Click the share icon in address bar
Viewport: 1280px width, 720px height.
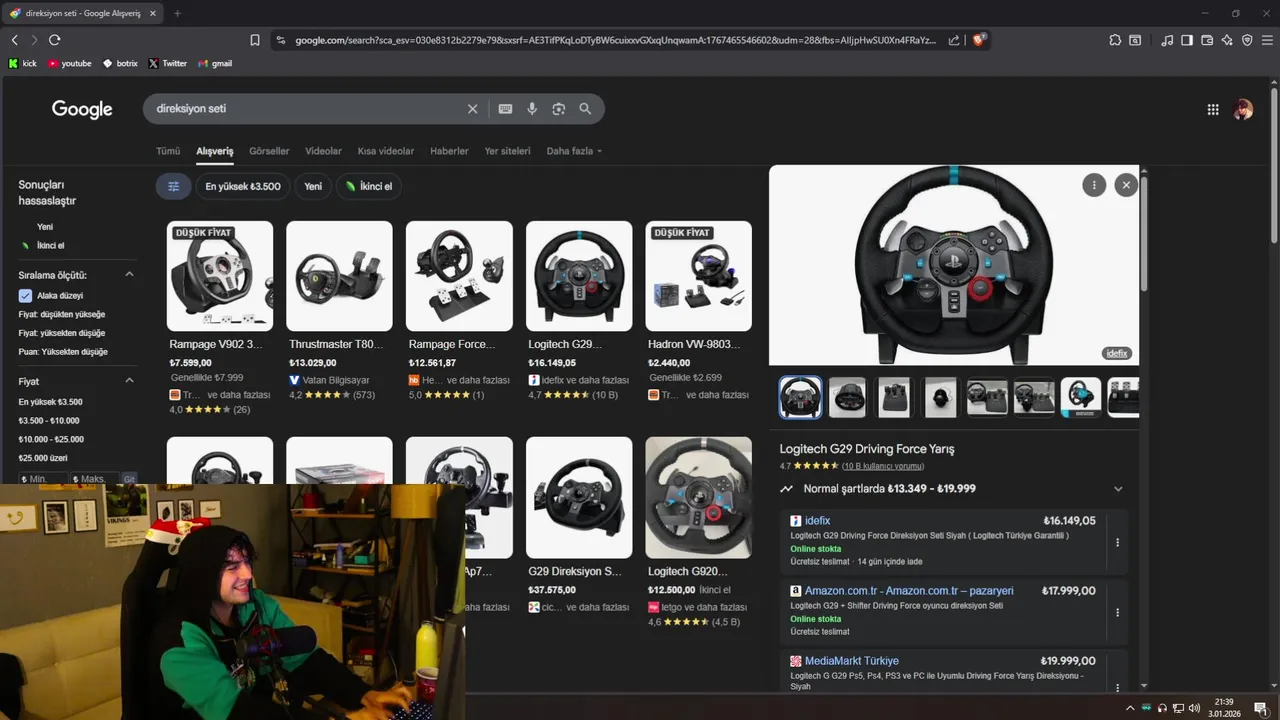(x=954, y=40)
